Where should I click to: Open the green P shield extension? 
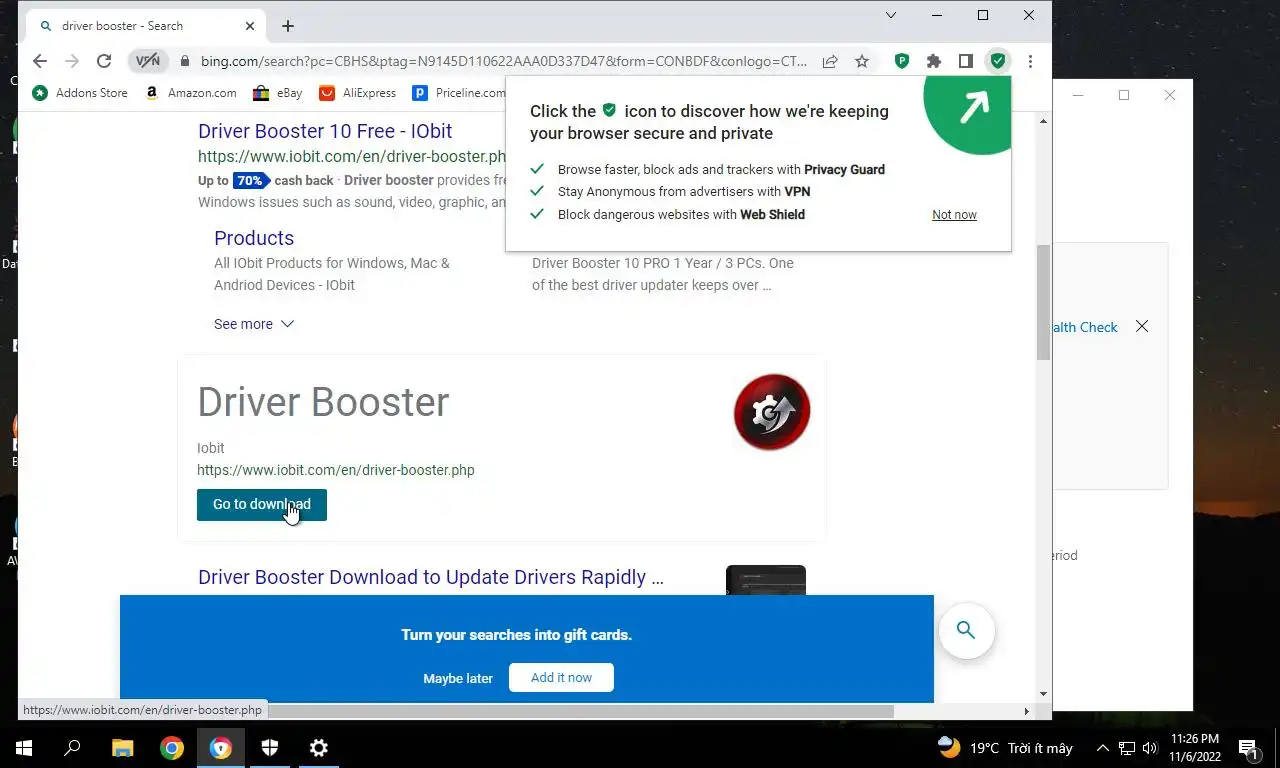click(x=902, y=61)
